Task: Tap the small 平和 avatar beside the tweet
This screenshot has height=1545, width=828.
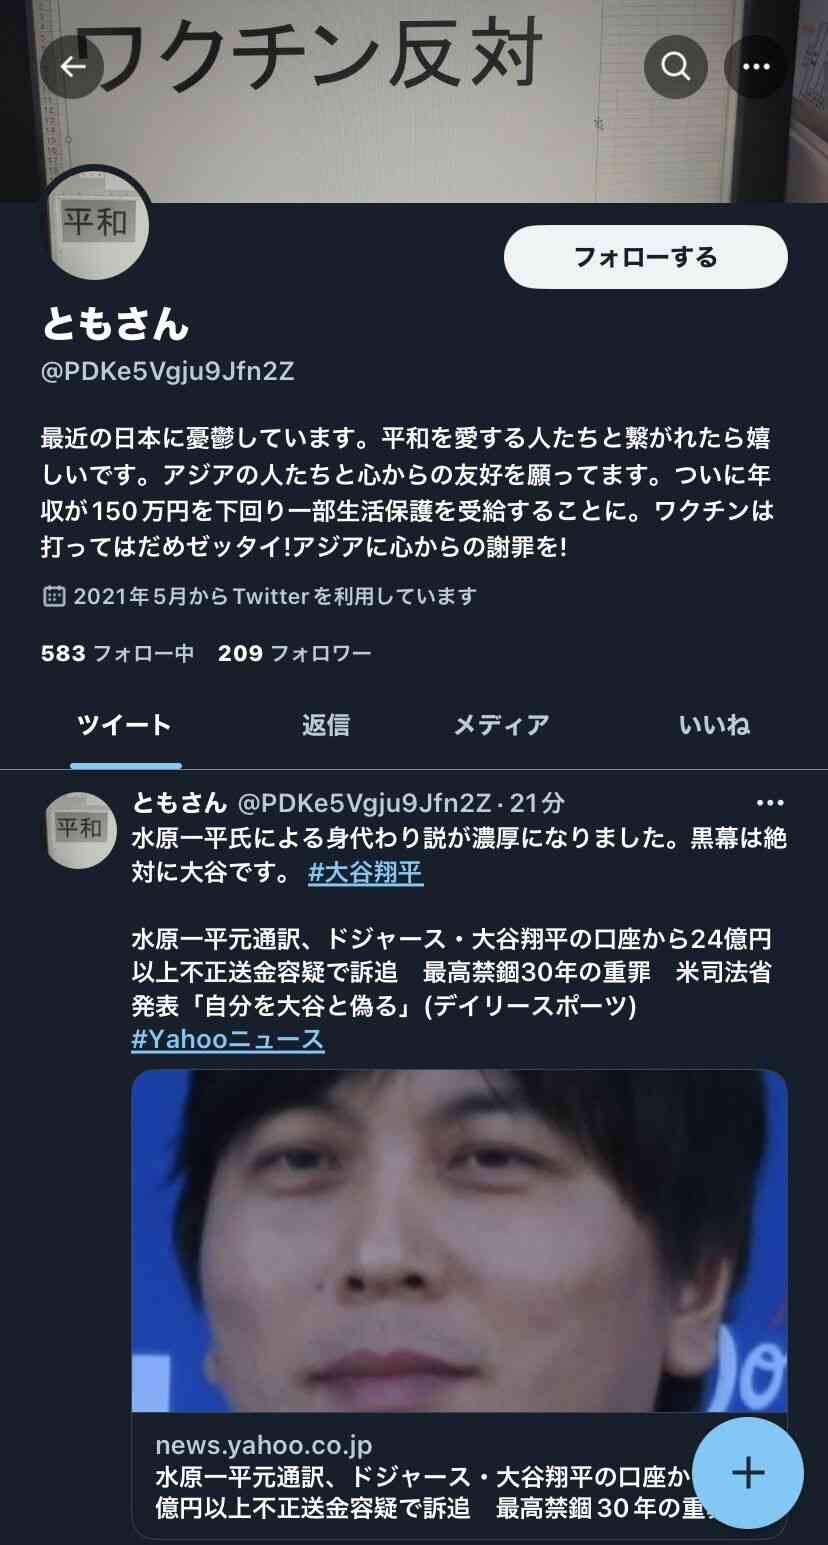Action: [79, 829]
